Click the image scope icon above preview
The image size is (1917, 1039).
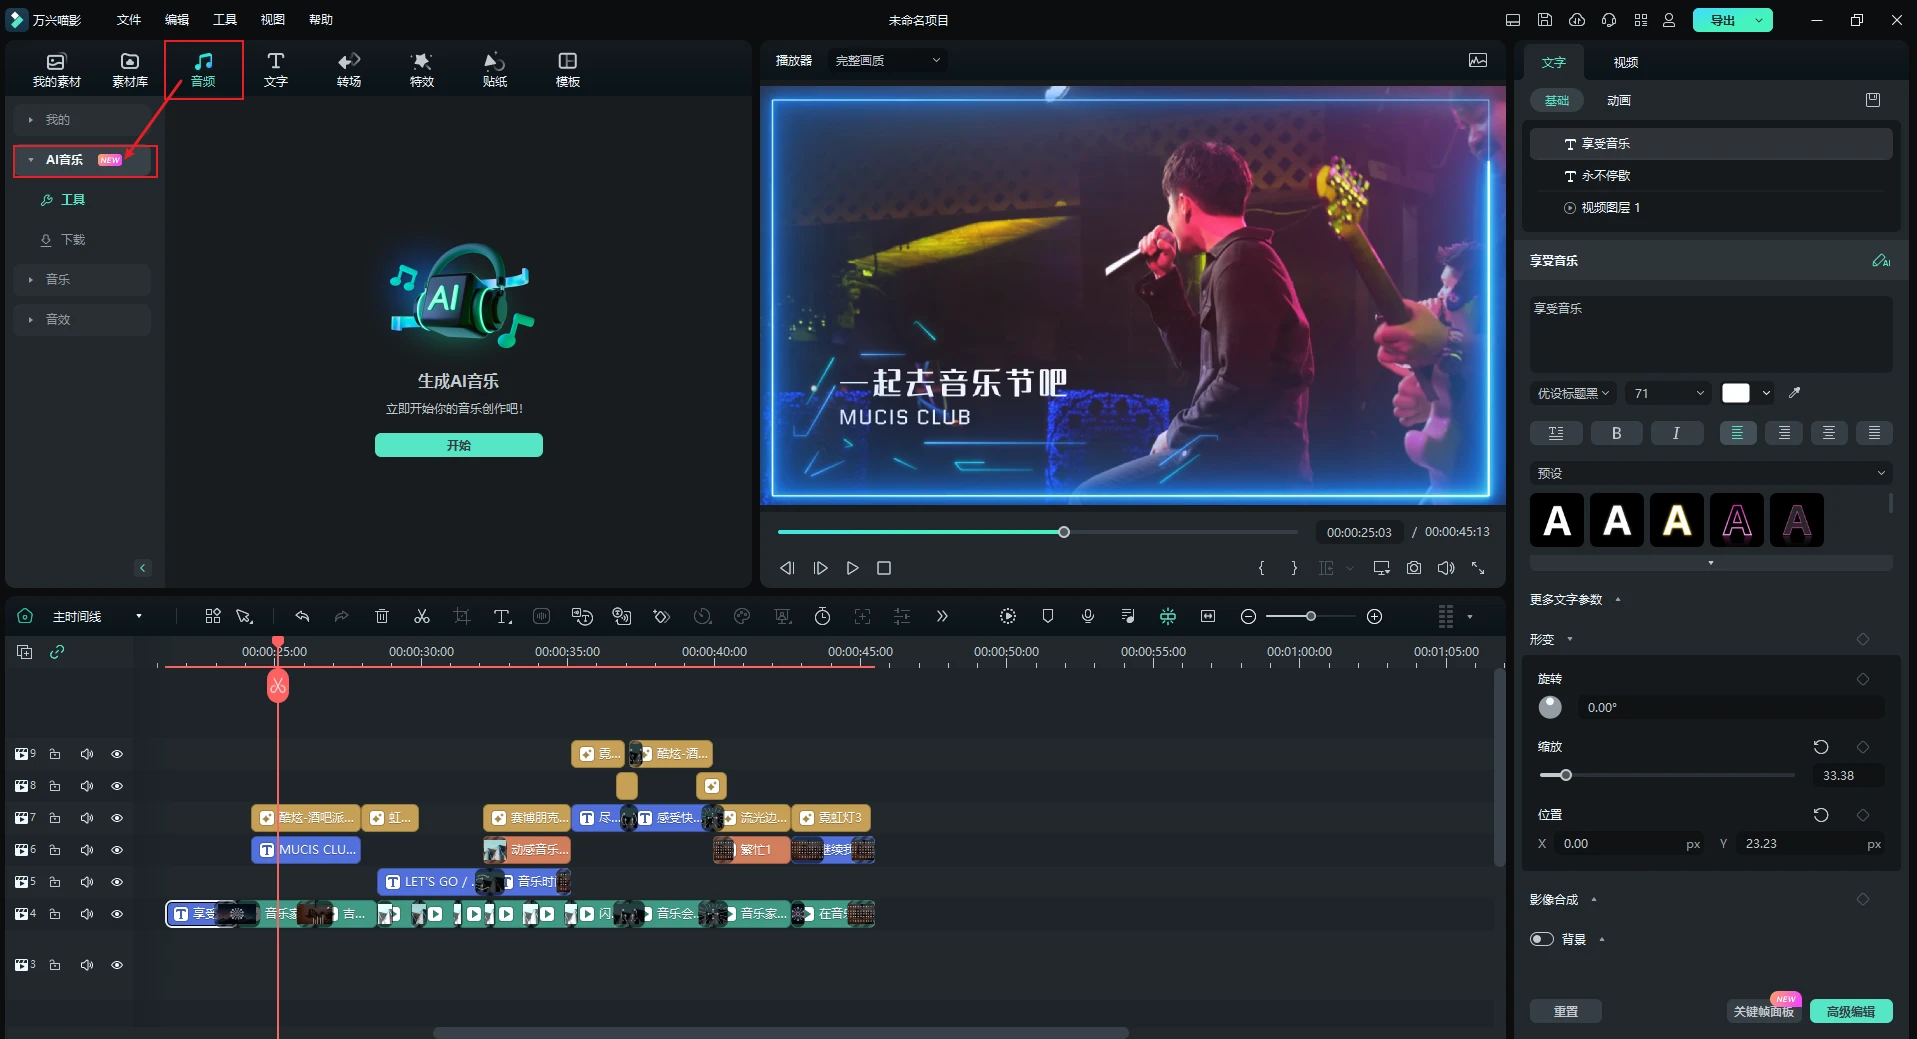point(1478,60)
